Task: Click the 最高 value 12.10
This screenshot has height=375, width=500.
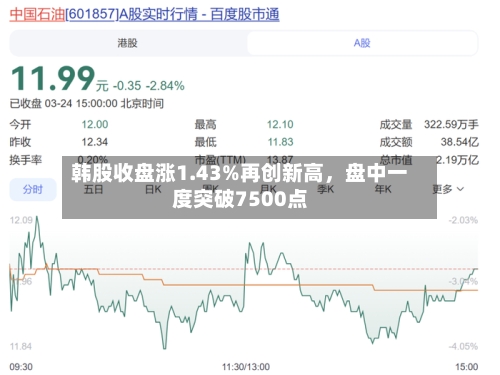Action: click(x=280, y=124)
